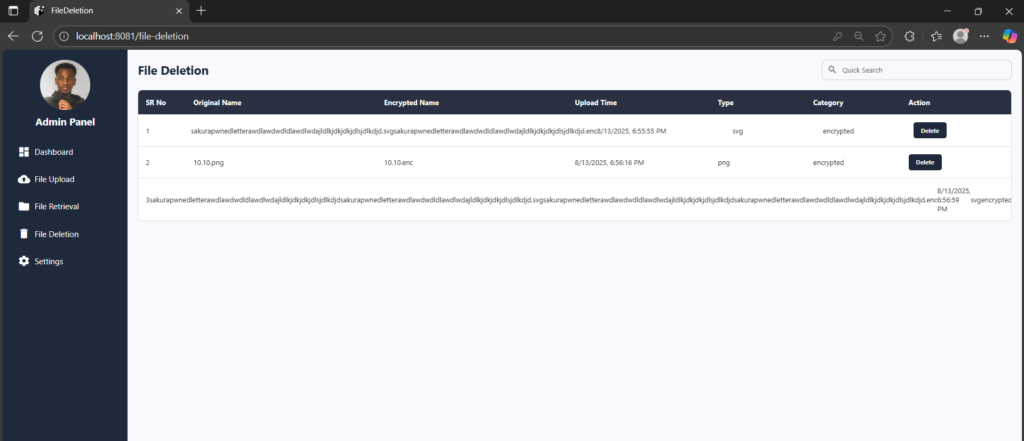Screen dimensions: 1024x441
Task: Click the SR No column header
Action: tap(155, 103)
